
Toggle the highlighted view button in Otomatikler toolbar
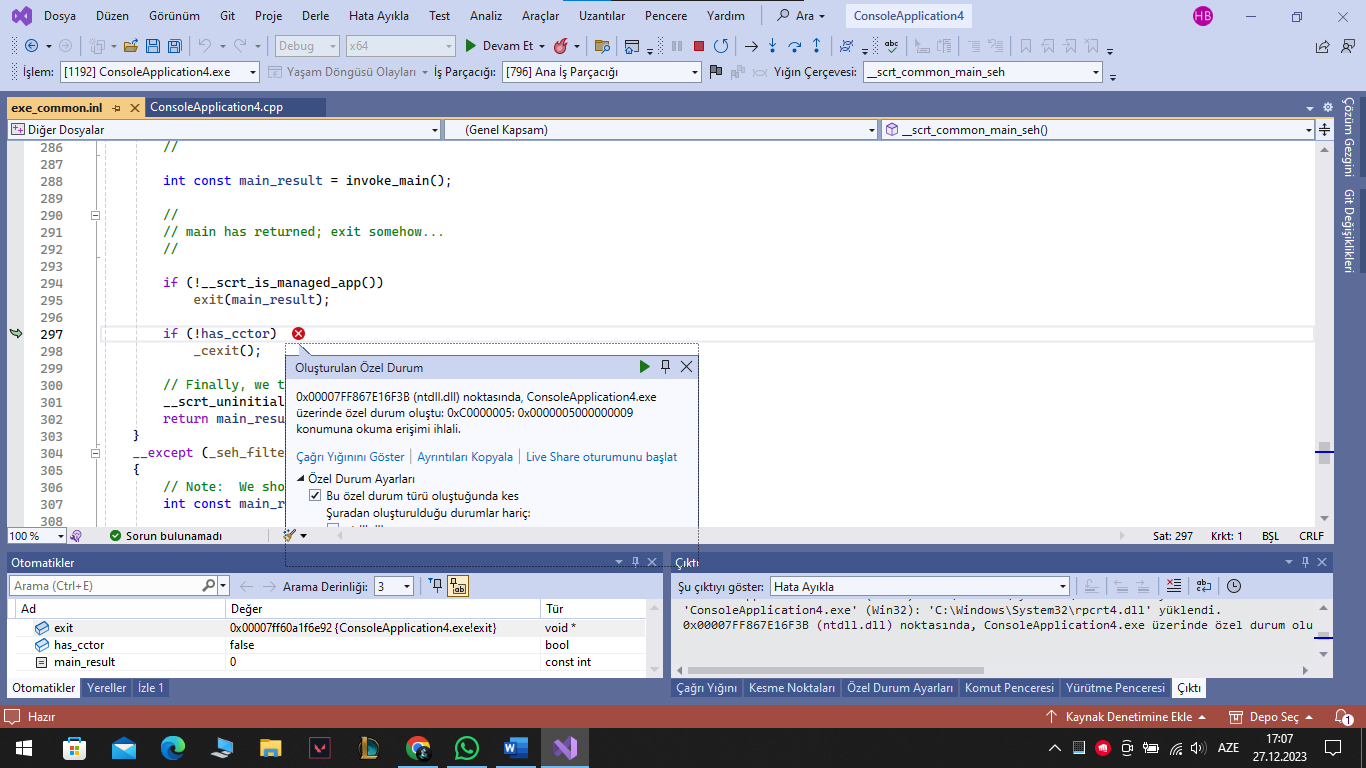pos(458,586)
